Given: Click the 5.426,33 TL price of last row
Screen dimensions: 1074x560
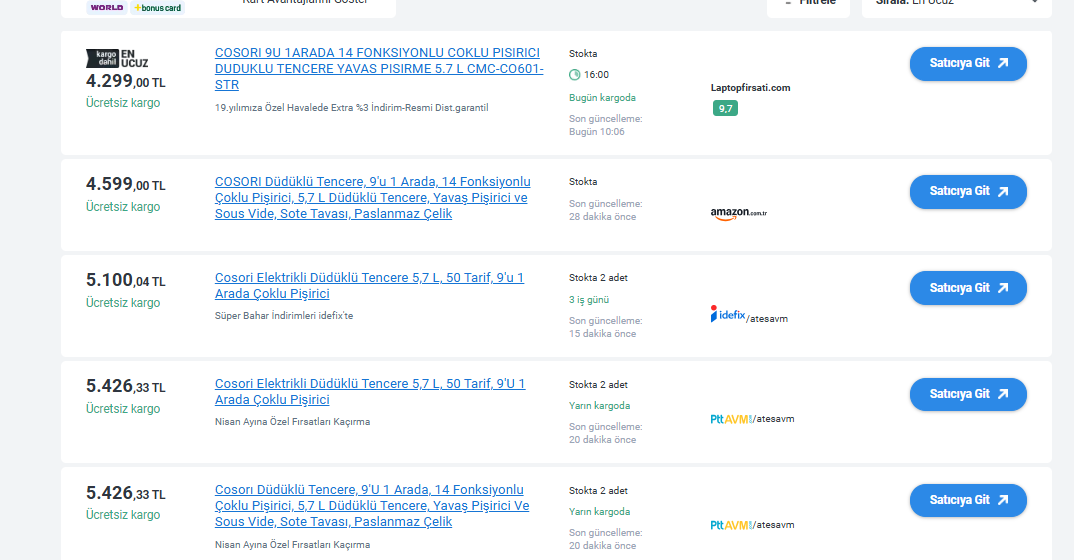Looking at the screenshot, I should pos(125,493).
